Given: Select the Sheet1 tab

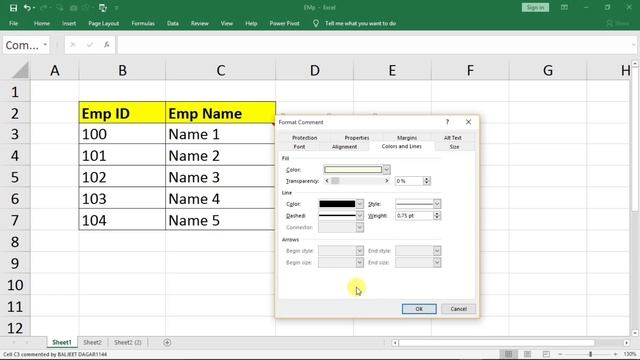Looking at the screenshot, I should tap(62, 342).
